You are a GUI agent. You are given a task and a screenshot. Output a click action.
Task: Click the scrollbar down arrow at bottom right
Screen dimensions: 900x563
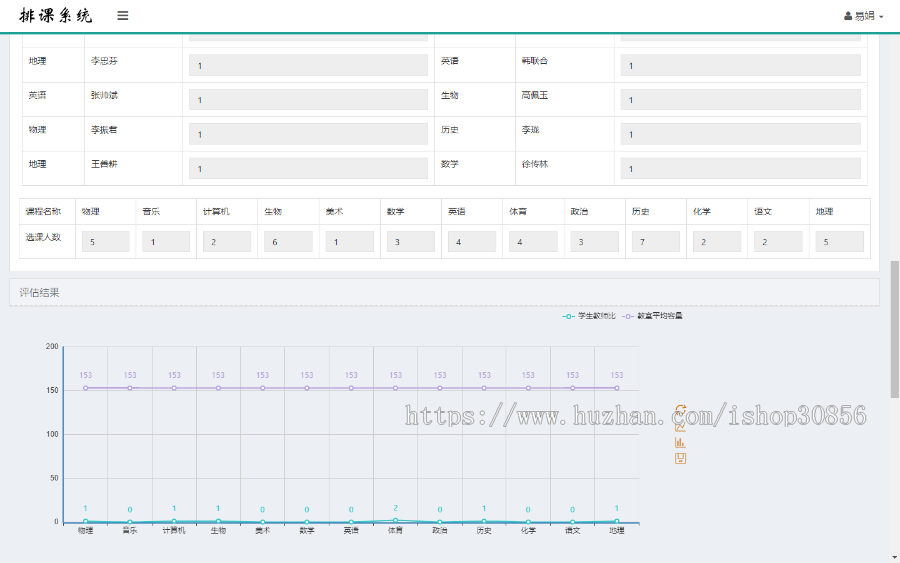pyautogui.click(x=894, y=556)
